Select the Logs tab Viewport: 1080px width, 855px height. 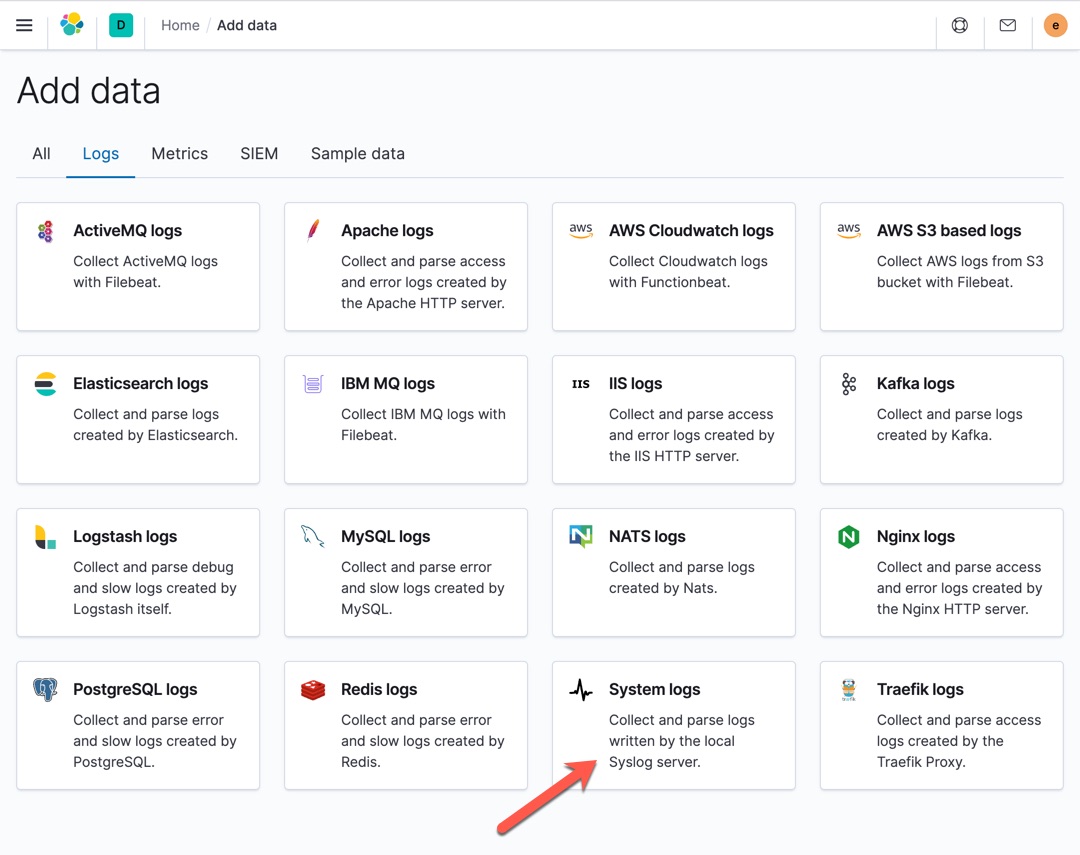click(x=101, y=154)
